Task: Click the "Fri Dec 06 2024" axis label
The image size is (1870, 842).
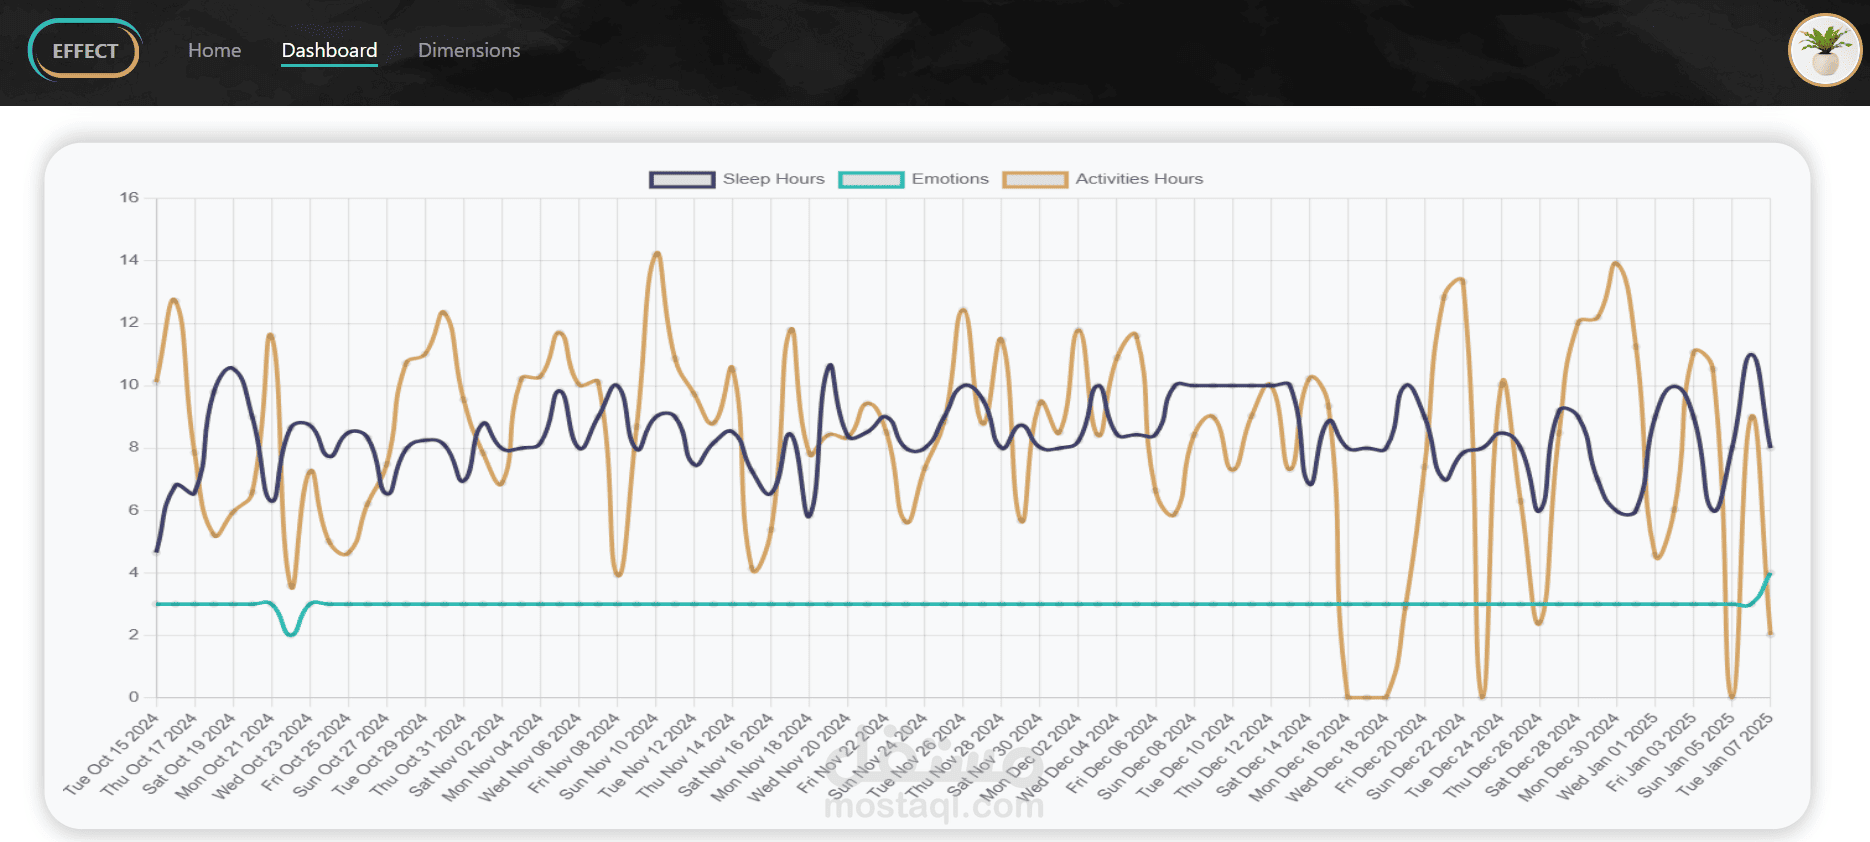Action: 1111,753
